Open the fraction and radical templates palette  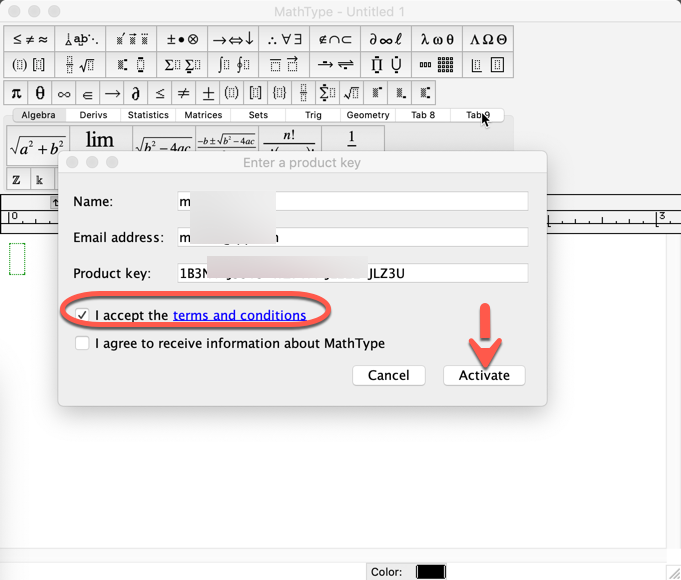80,65
